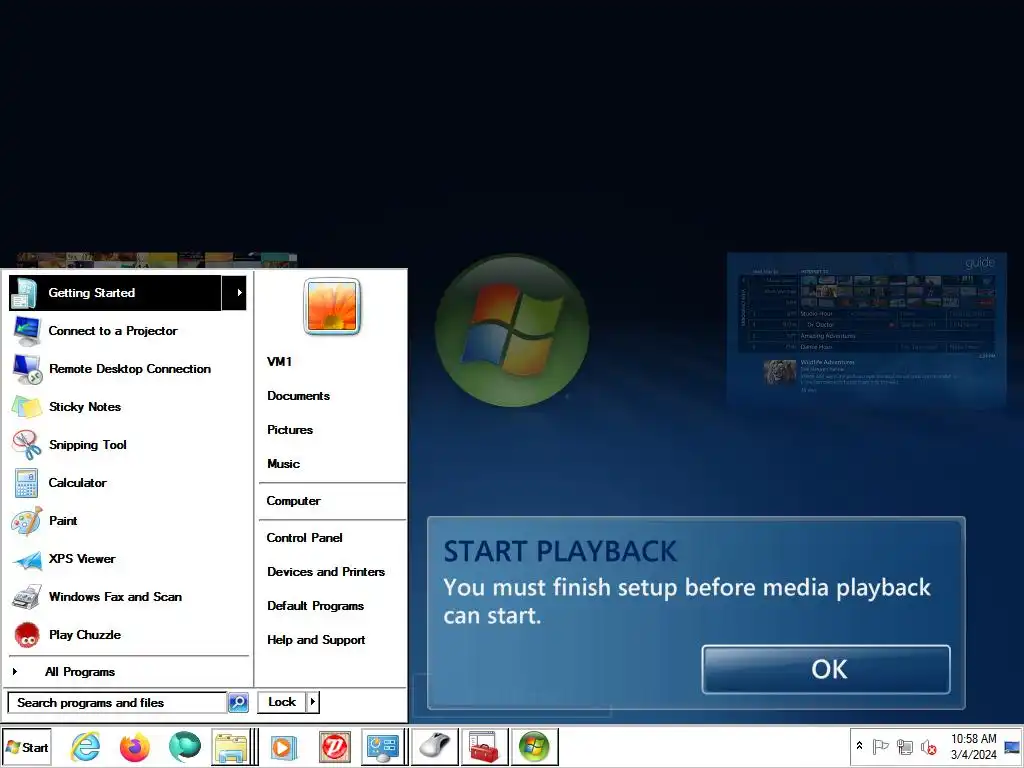Open Help and Support

316,640
